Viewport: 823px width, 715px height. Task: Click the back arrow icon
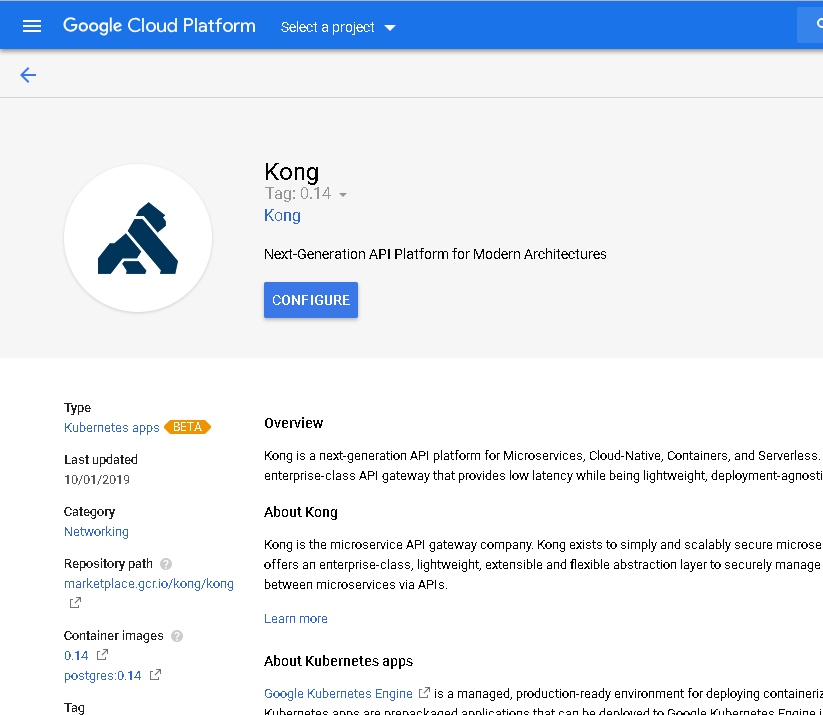point(28,74)
